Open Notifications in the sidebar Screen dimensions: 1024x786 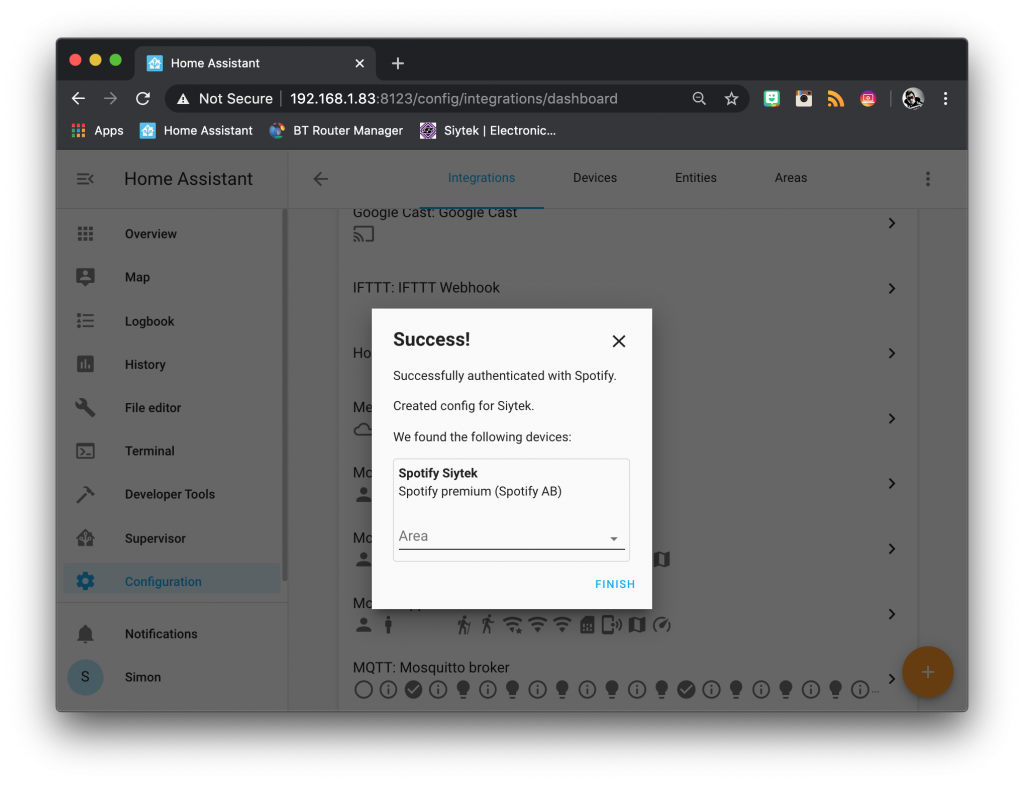pyautogui.click(x=172, y=633)
